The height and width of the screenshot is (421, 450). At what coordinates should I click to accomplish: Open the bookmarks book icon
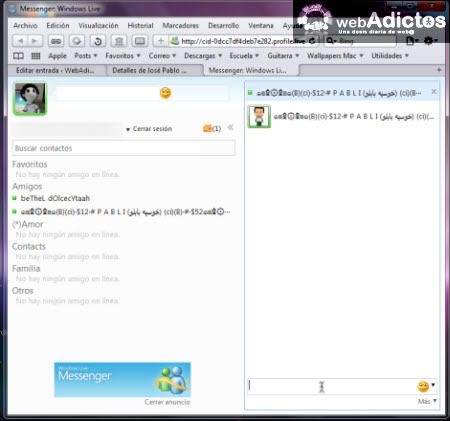tap(18, 56)
